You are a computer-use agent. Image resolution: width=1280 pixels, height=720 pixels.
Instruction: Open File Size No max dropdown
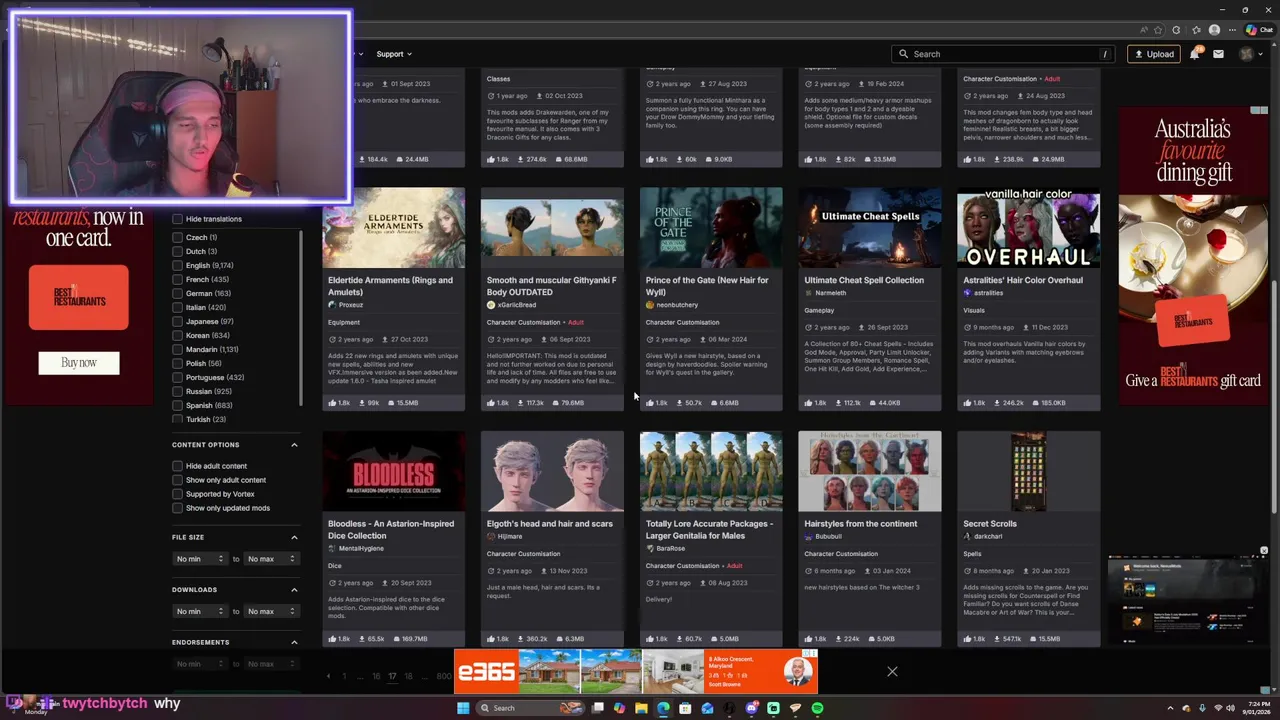coord(271,559)
